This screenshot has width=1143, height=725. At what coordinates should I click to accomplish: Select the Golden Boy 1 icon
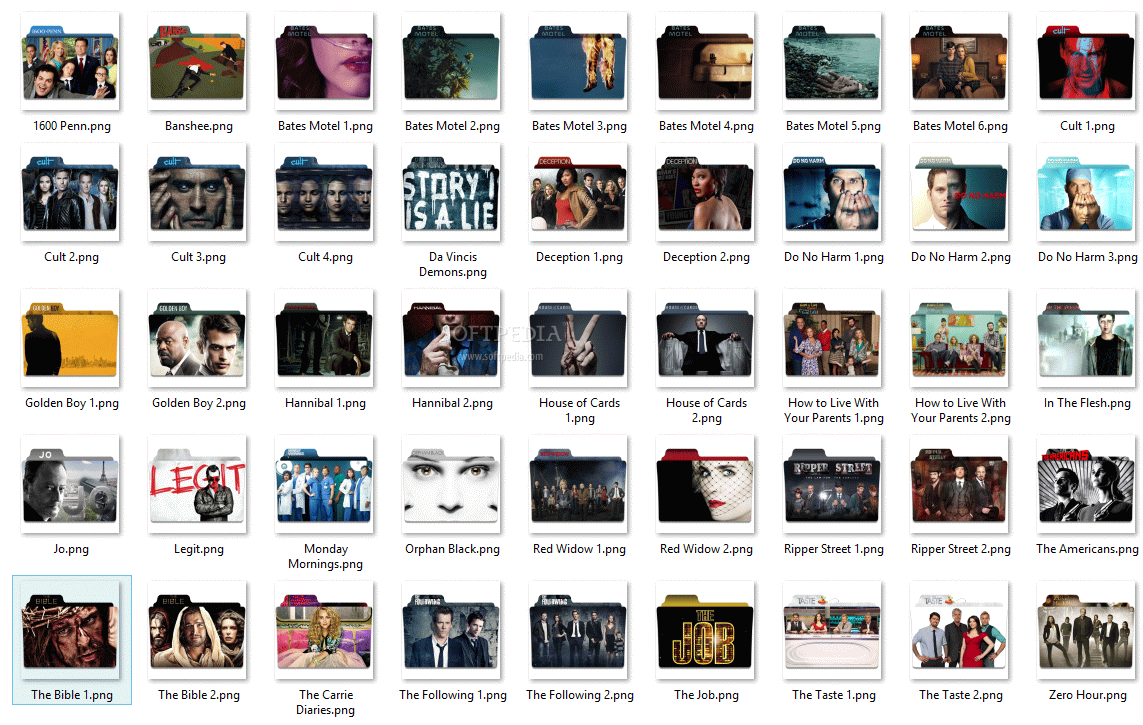coord(71,338)
